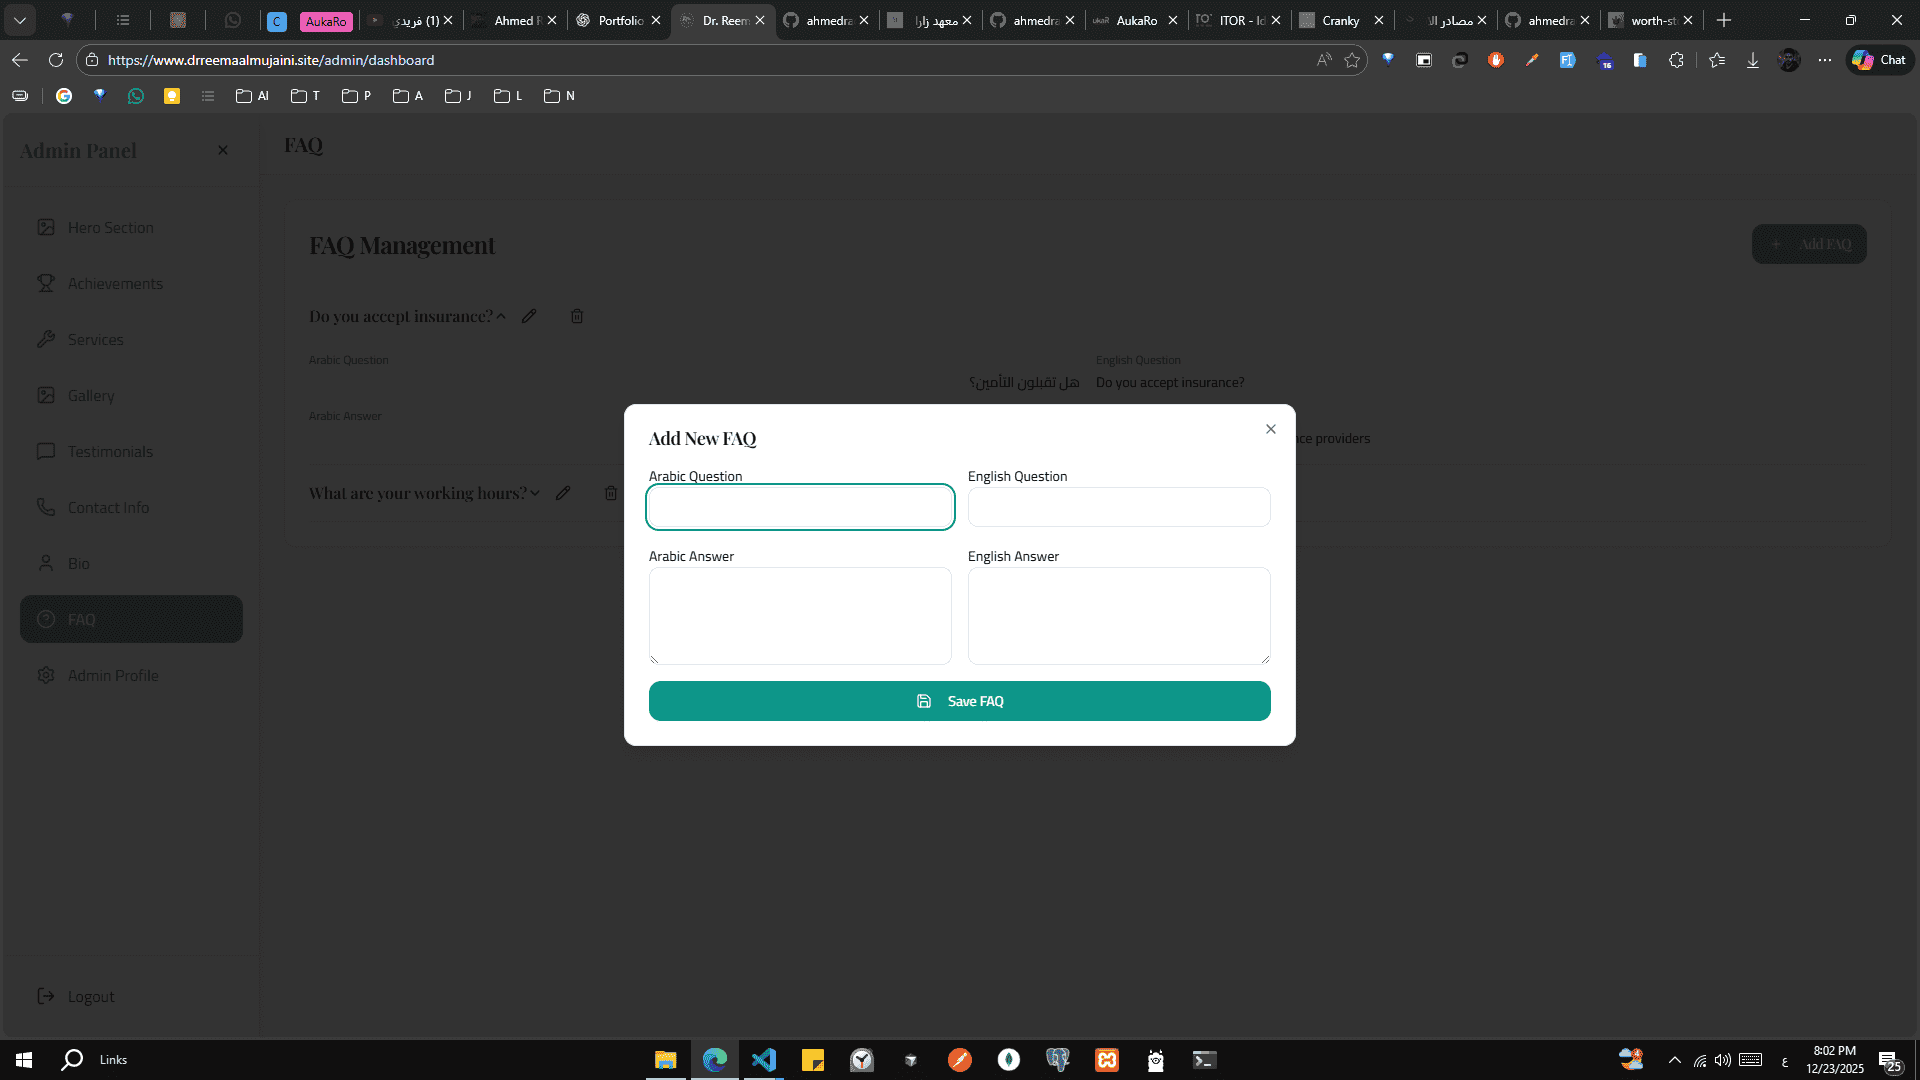The height and width of the screenshot is (1080, 1920).
Task: Collapse the 'Do you accept insurance?' FAQ
Action: point(501,316)
